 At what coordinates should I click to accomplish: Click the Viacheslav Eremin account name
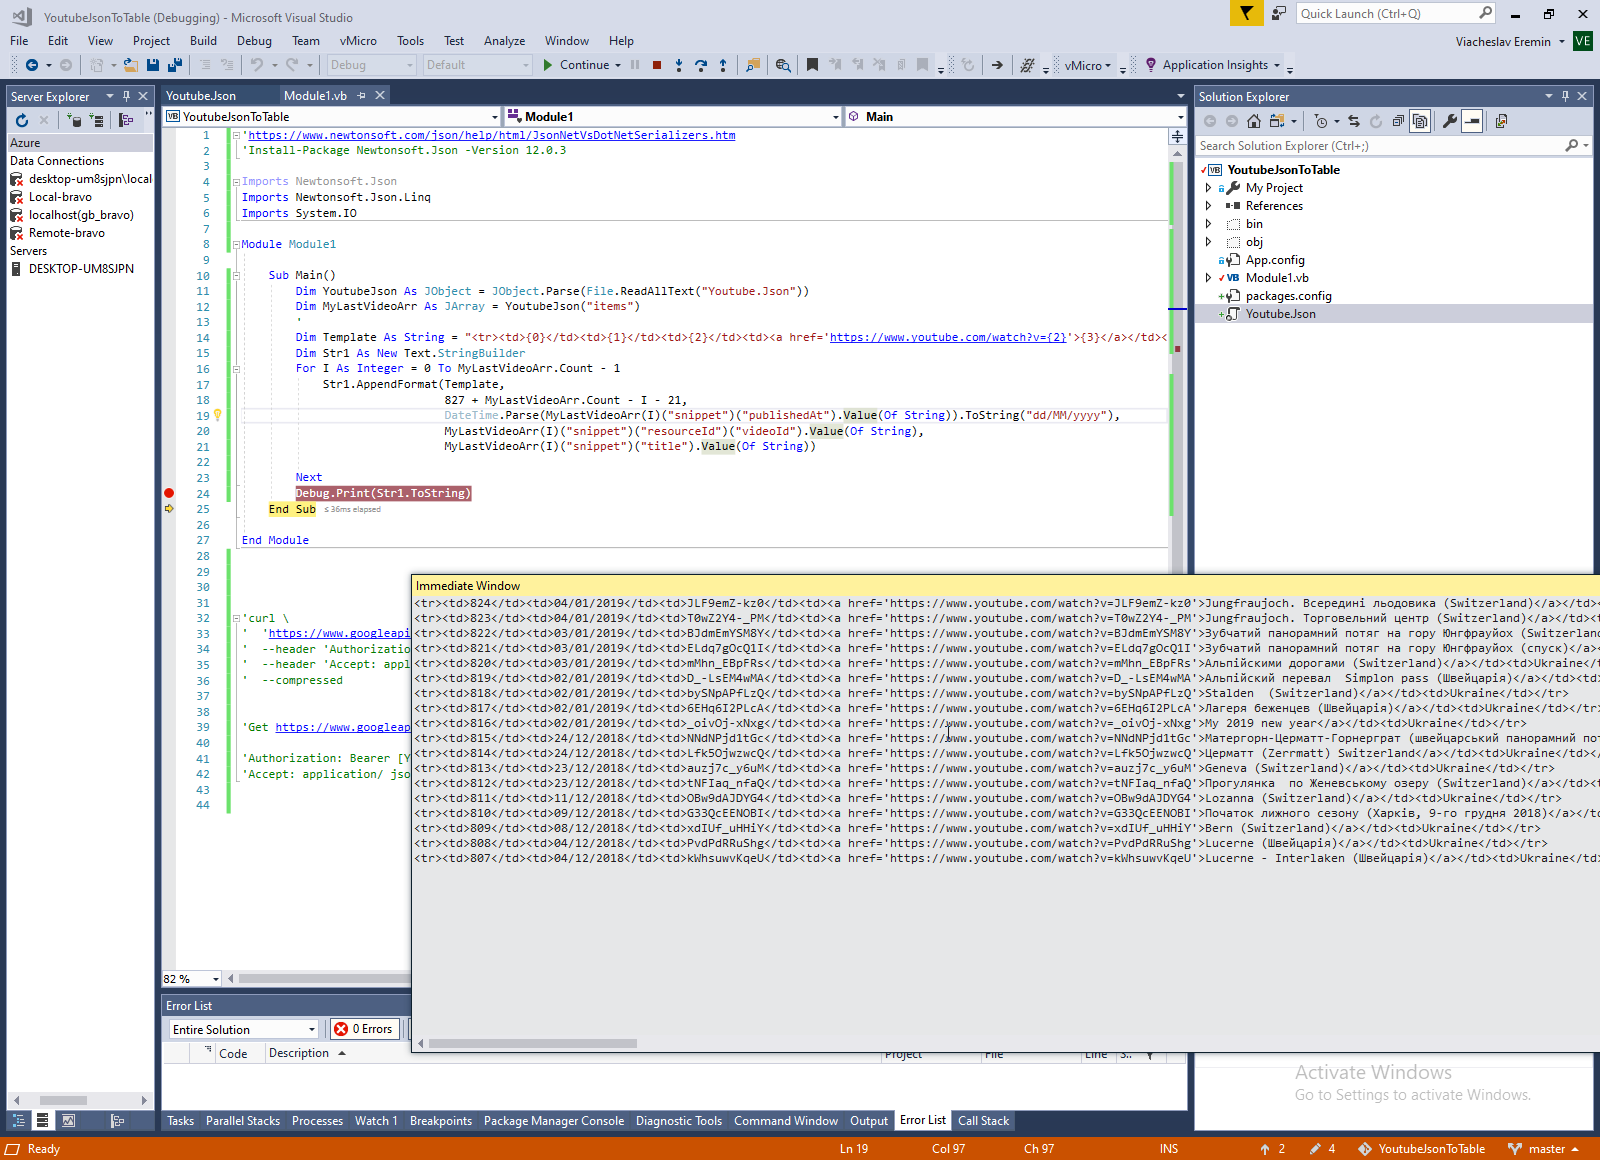click(1503, 42)
